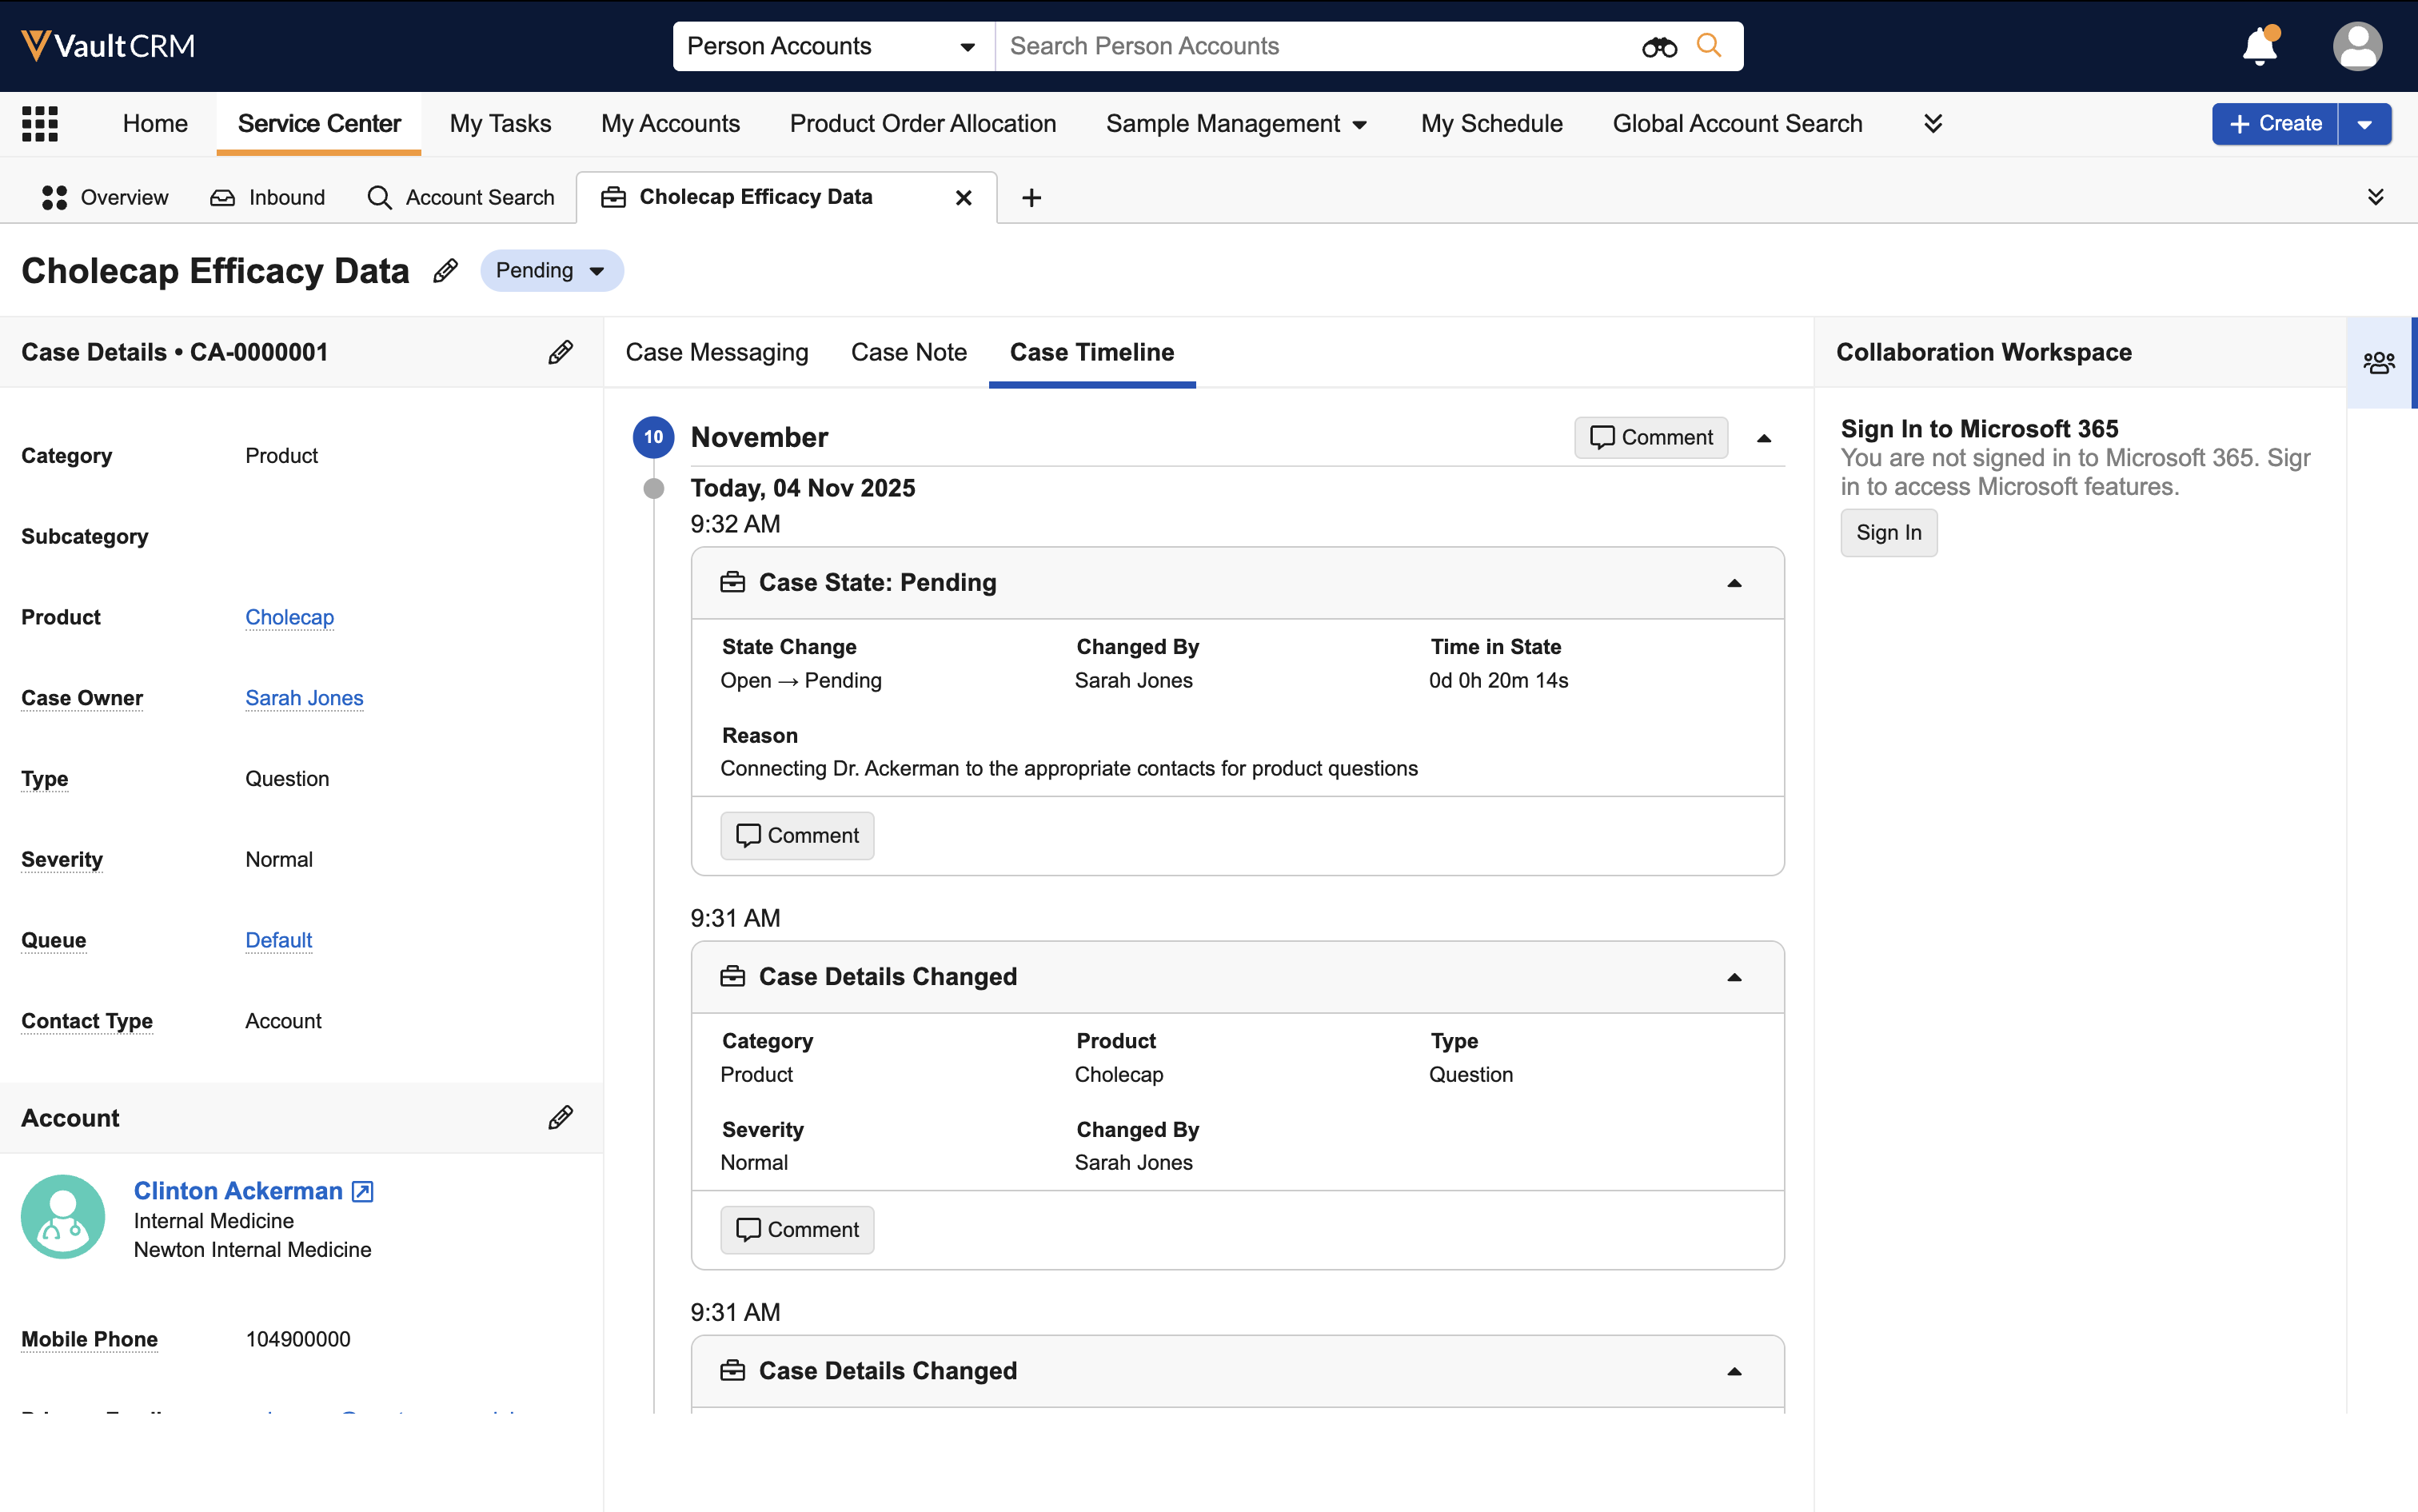The image size is (2418, 1512).
Task: Click the binoculars advanced search icon
Action: tap(1658, 47)
